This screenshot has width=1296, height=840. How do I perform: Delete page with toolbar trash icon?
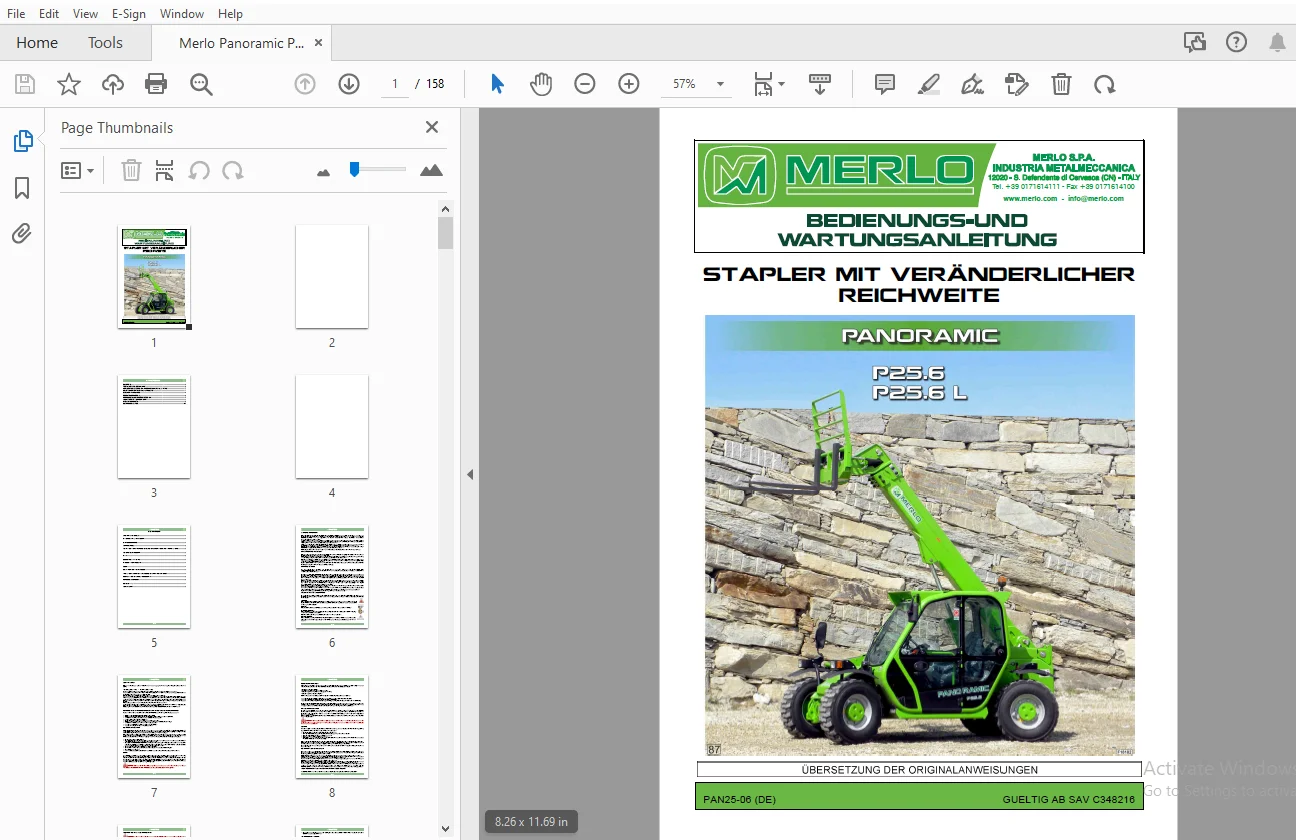tap(1061, 84)
